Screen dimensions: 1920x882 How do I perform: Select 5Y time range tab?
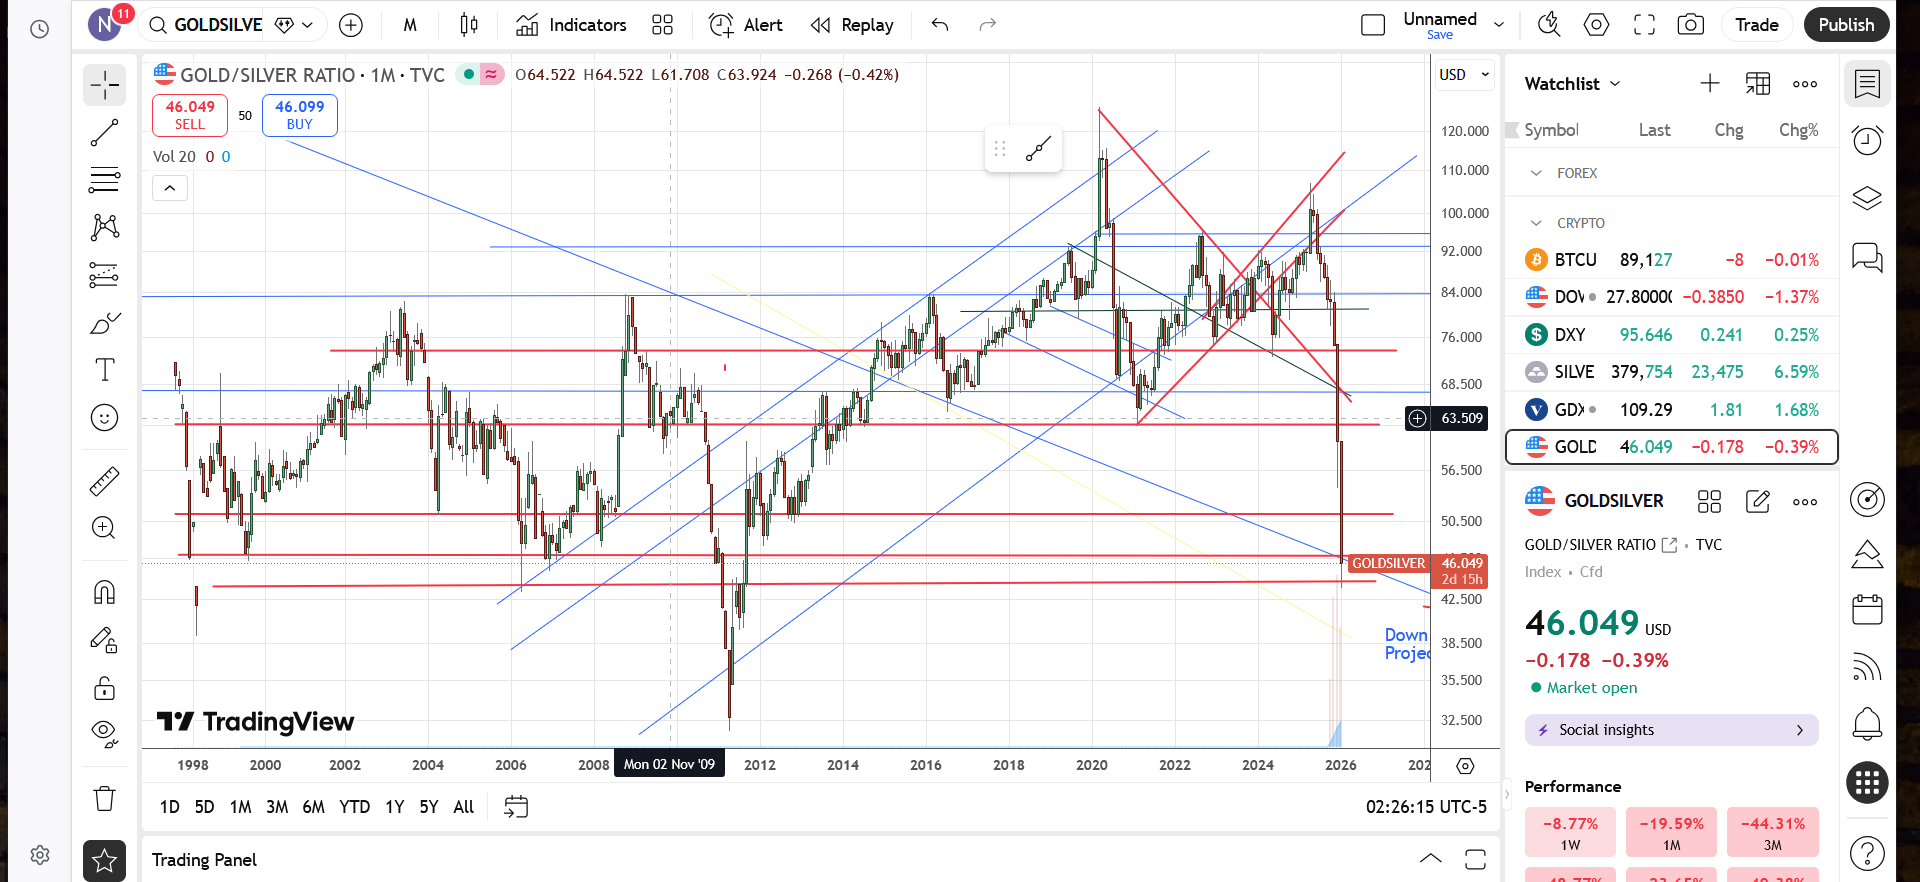coord(429,807)
